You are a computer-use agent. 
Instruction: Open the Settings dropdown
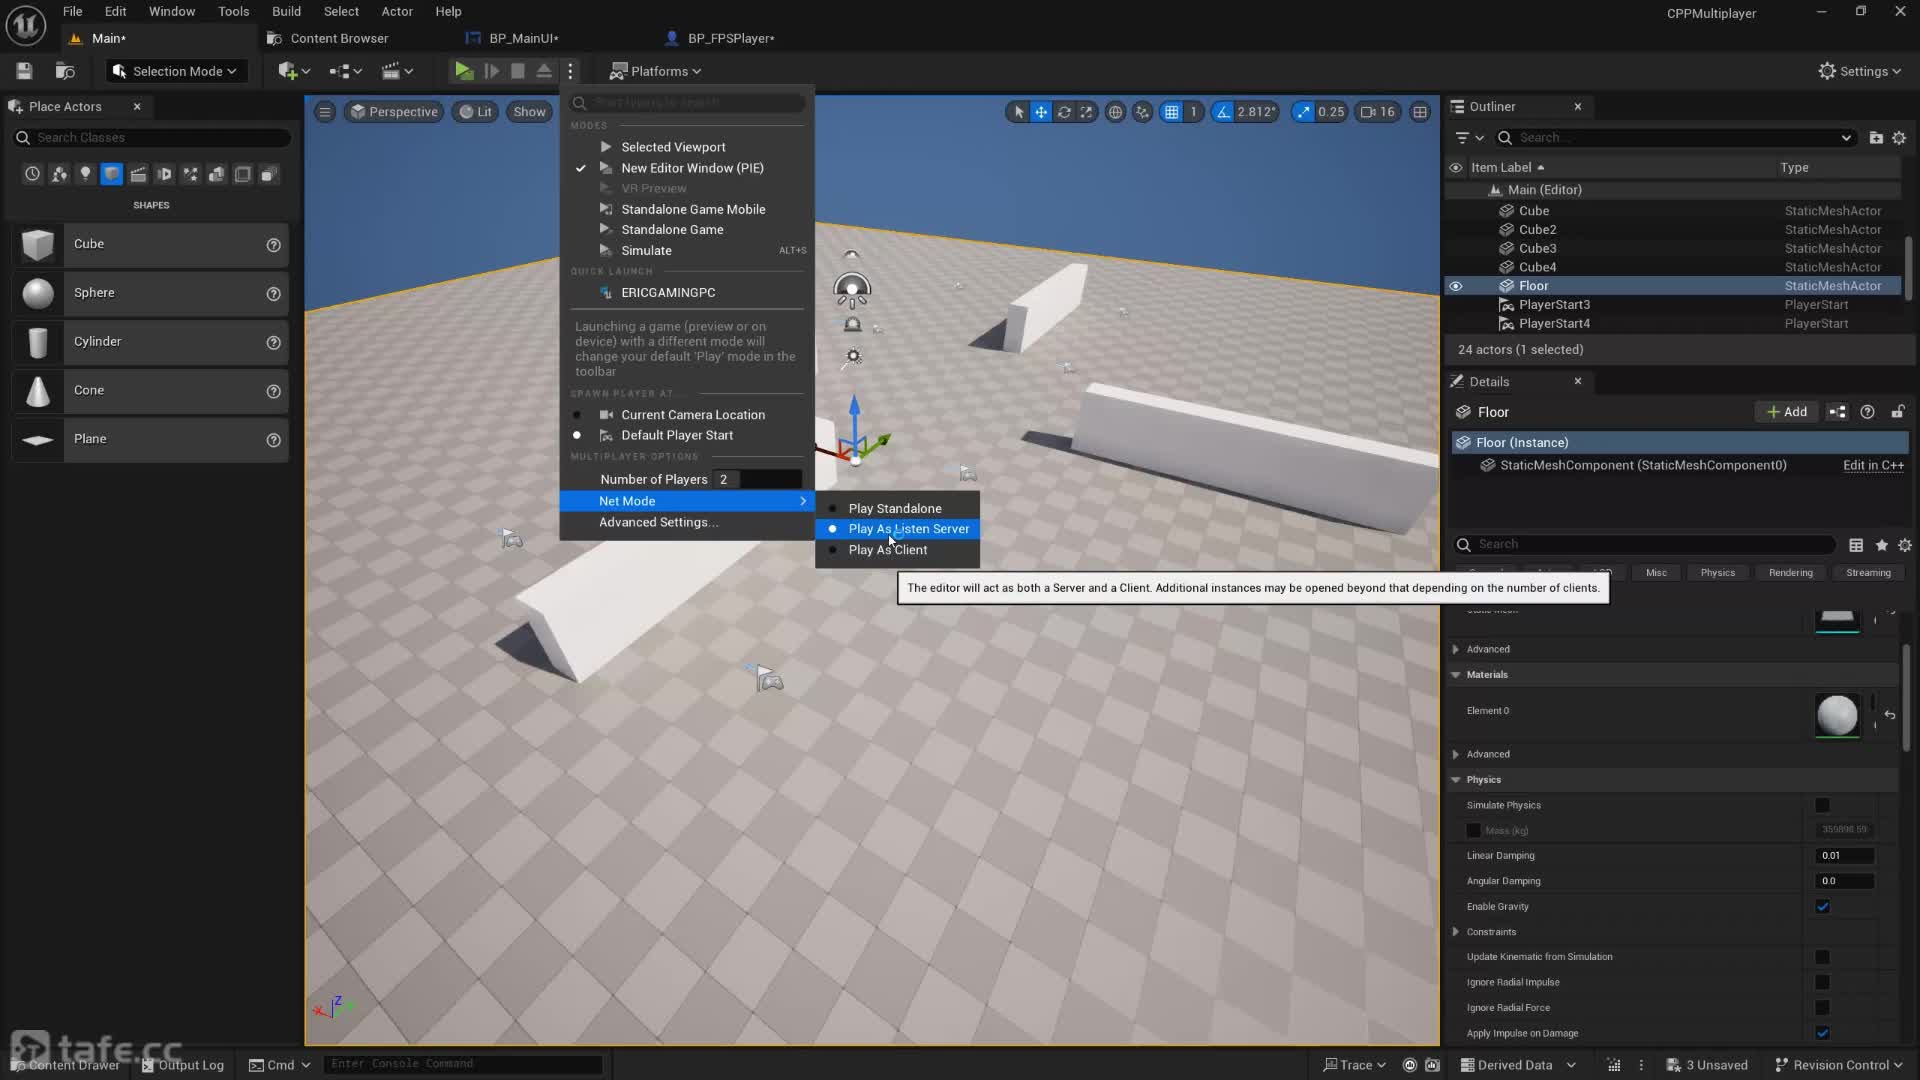click(1859, 71)
